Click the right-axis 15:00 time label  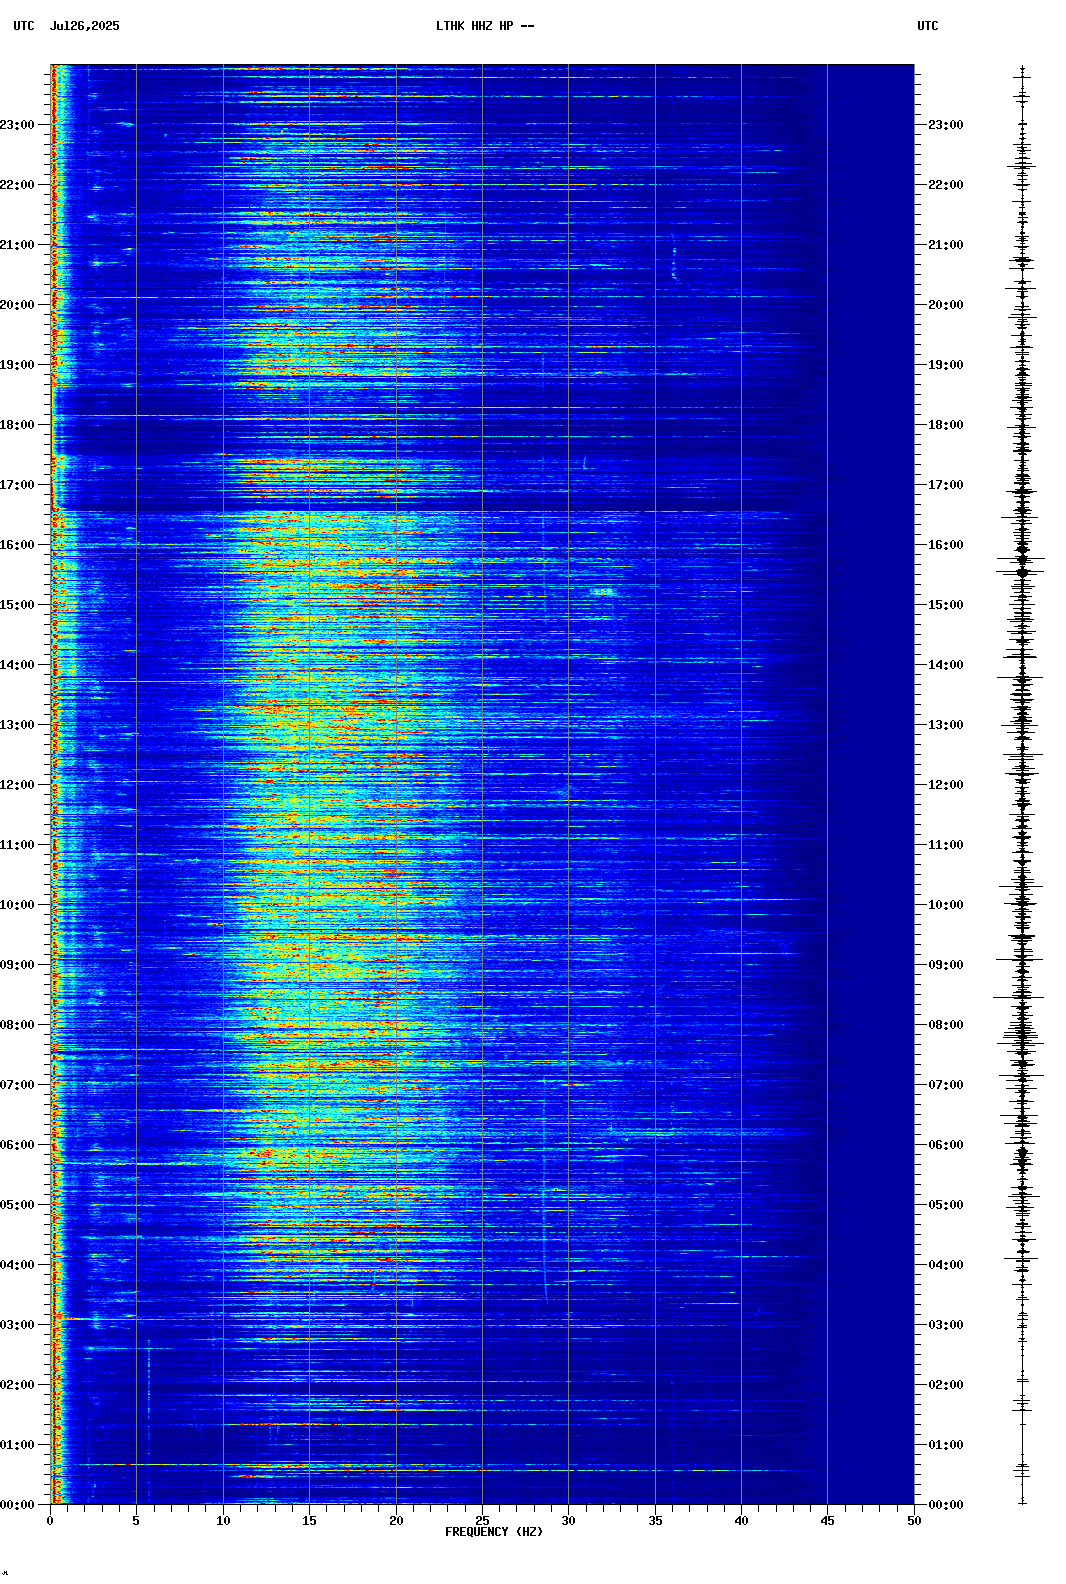tap(946, 605)
